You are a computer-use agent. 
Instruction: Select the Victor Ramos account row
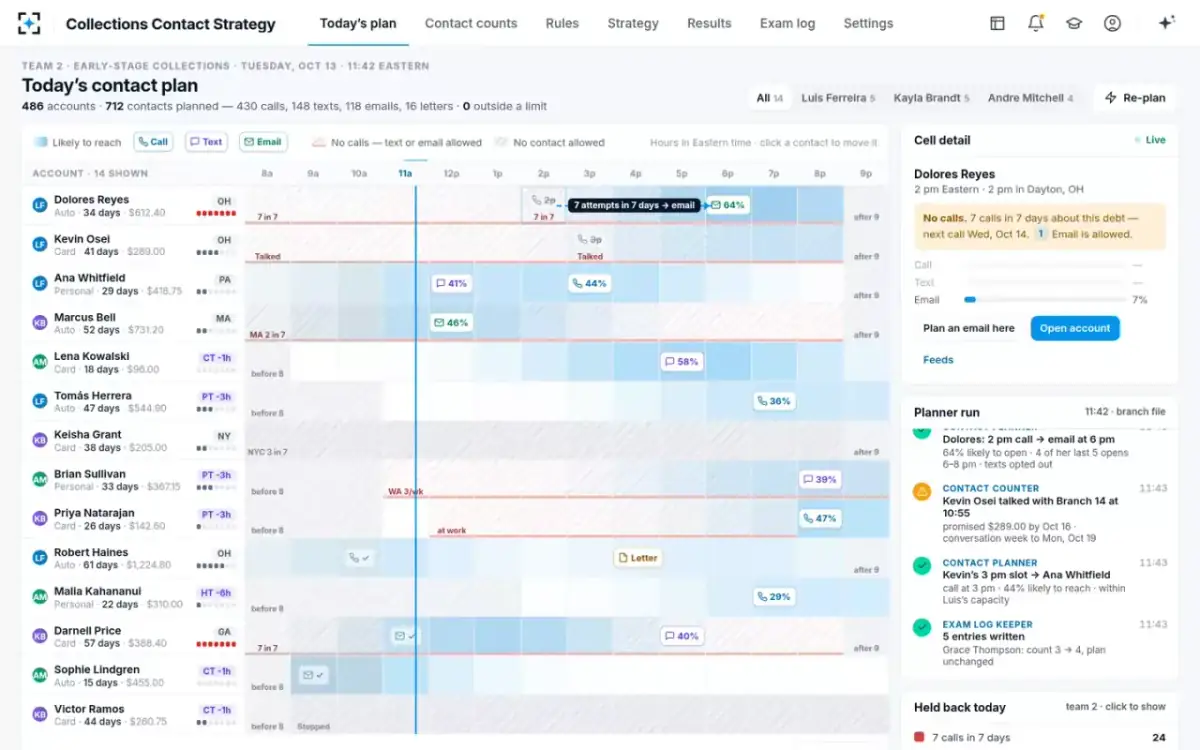(x=133, y=715)
